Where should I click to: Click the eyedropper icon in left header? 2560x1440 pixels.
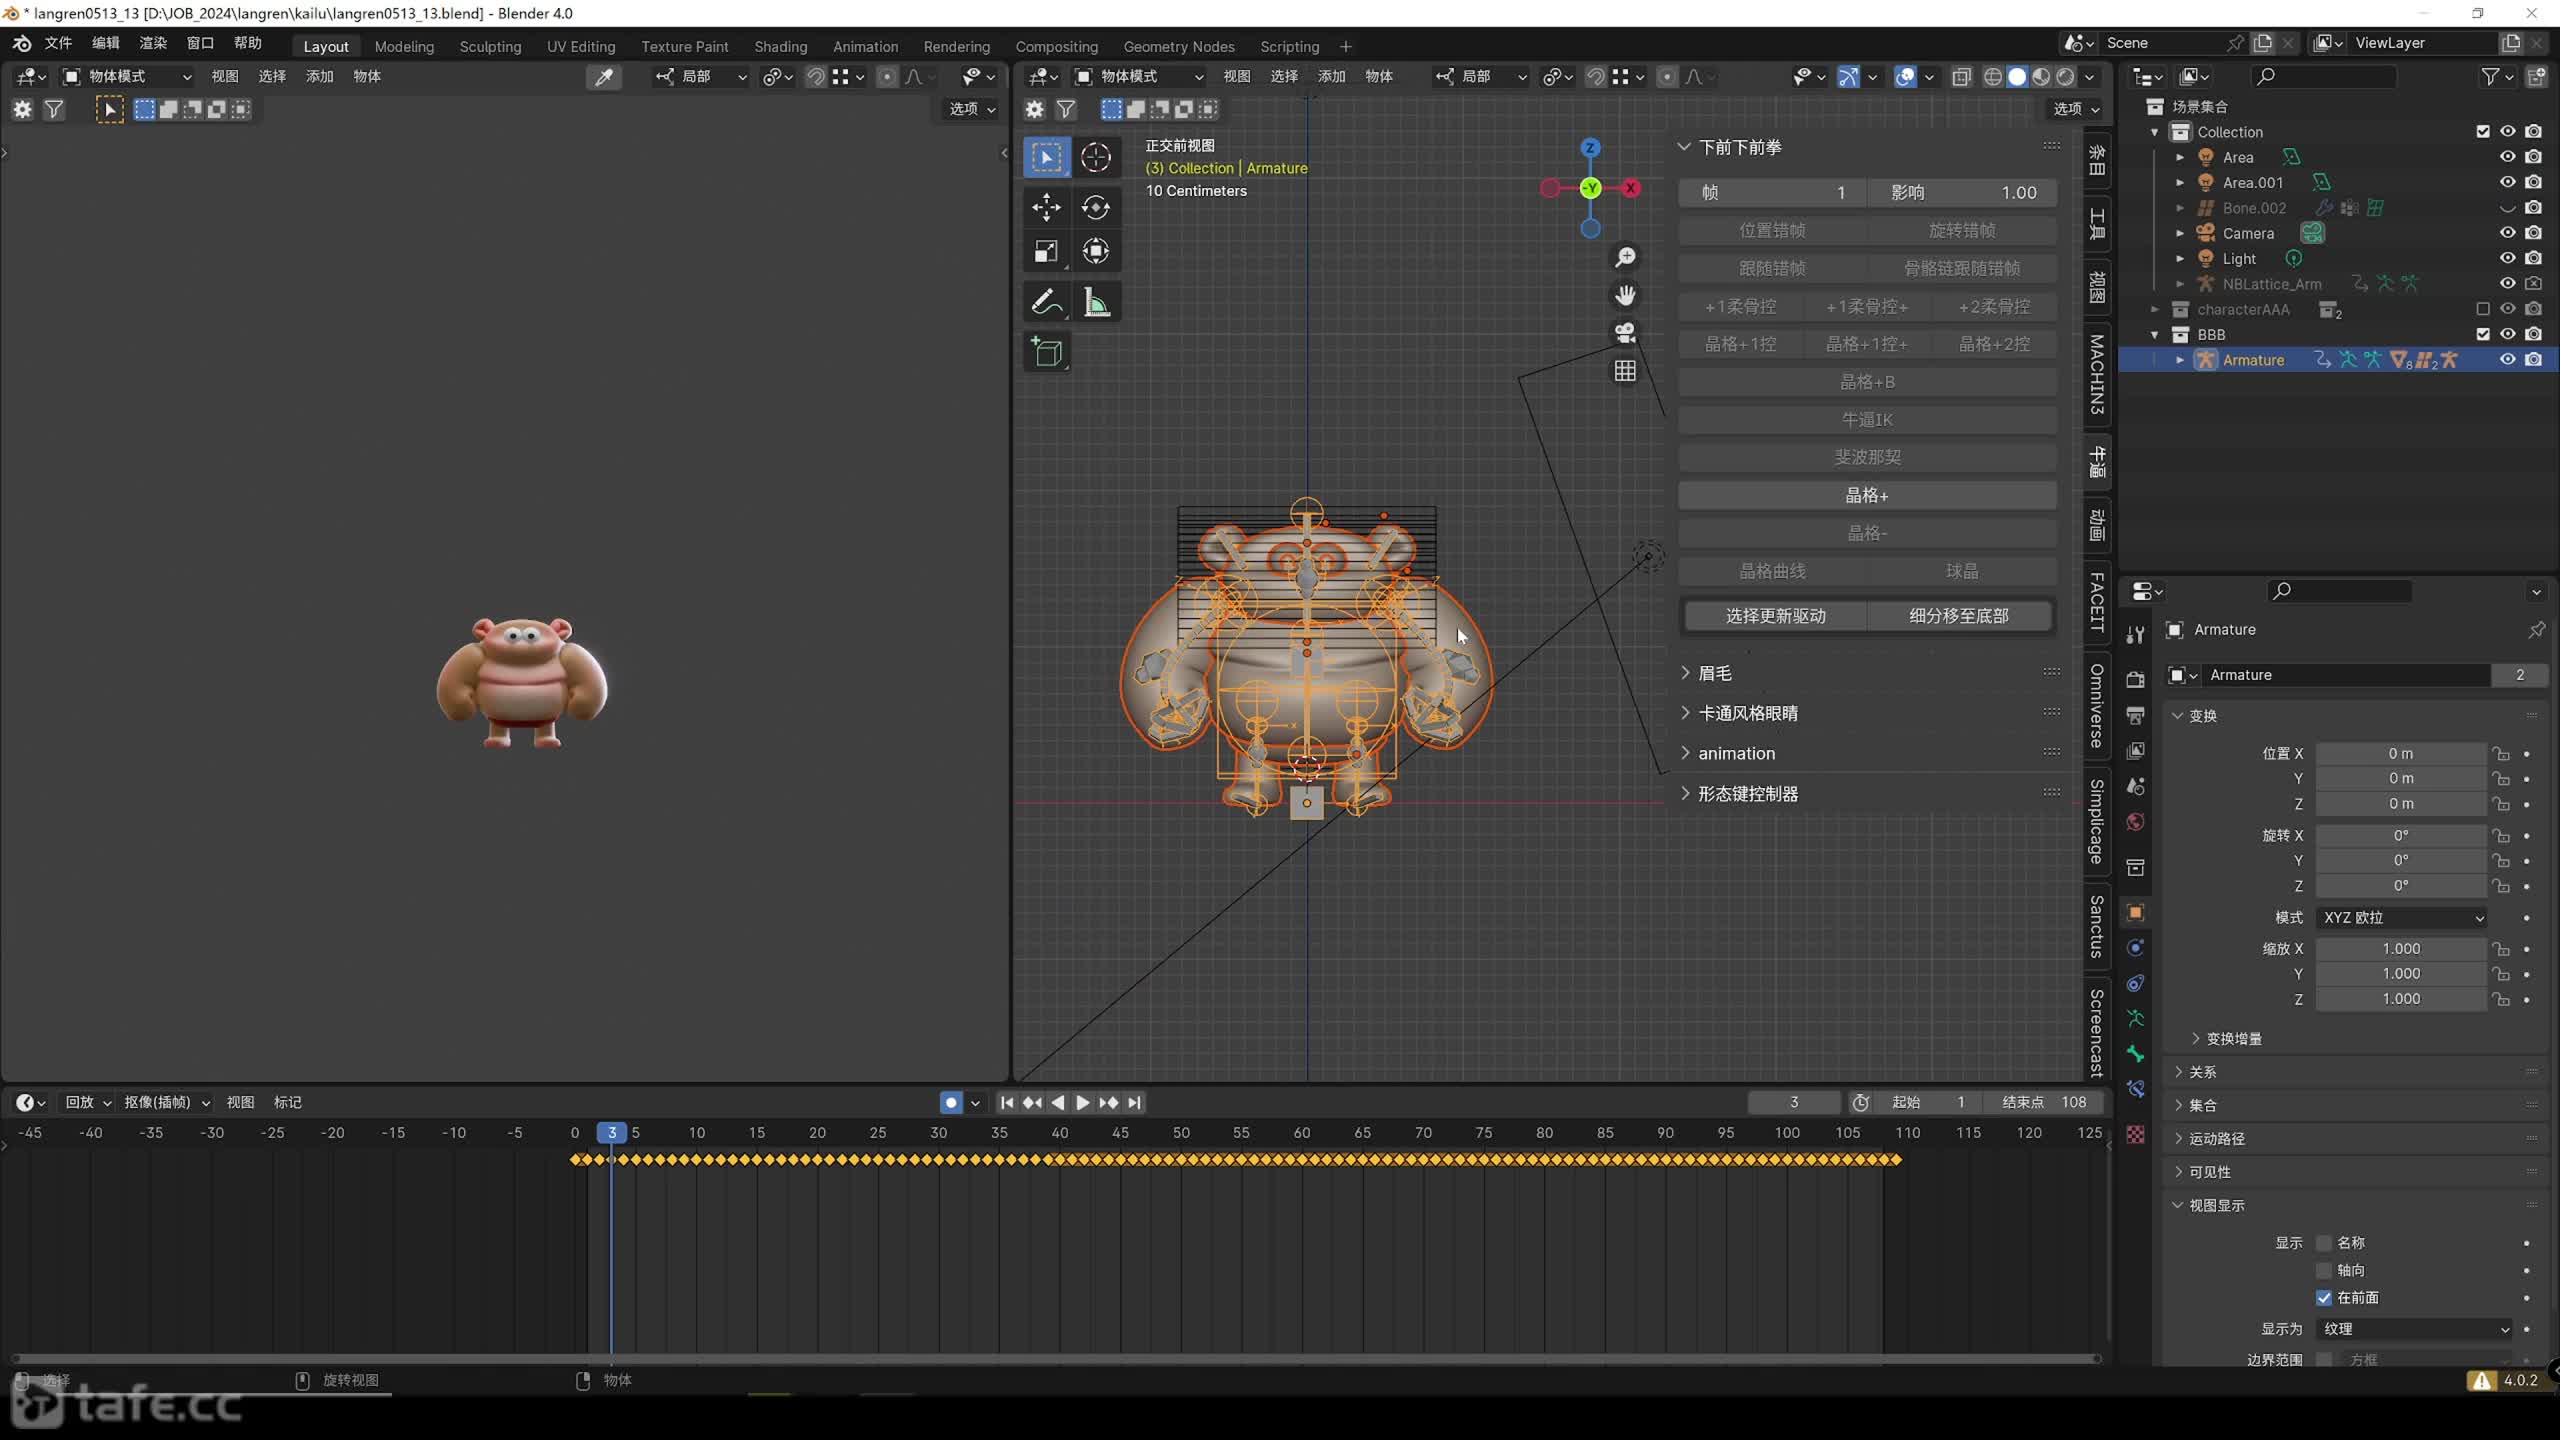tap(604, 77)
